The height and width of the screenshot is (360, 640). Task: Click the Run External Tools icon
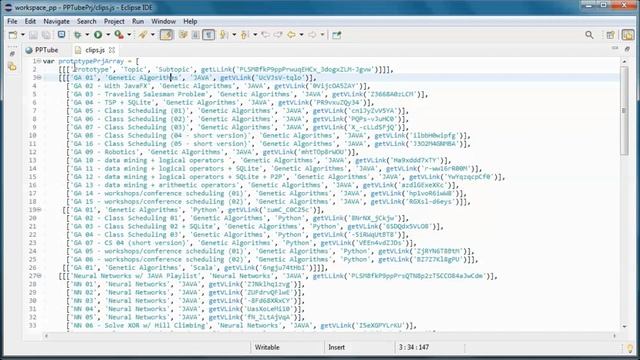(119, 35)
